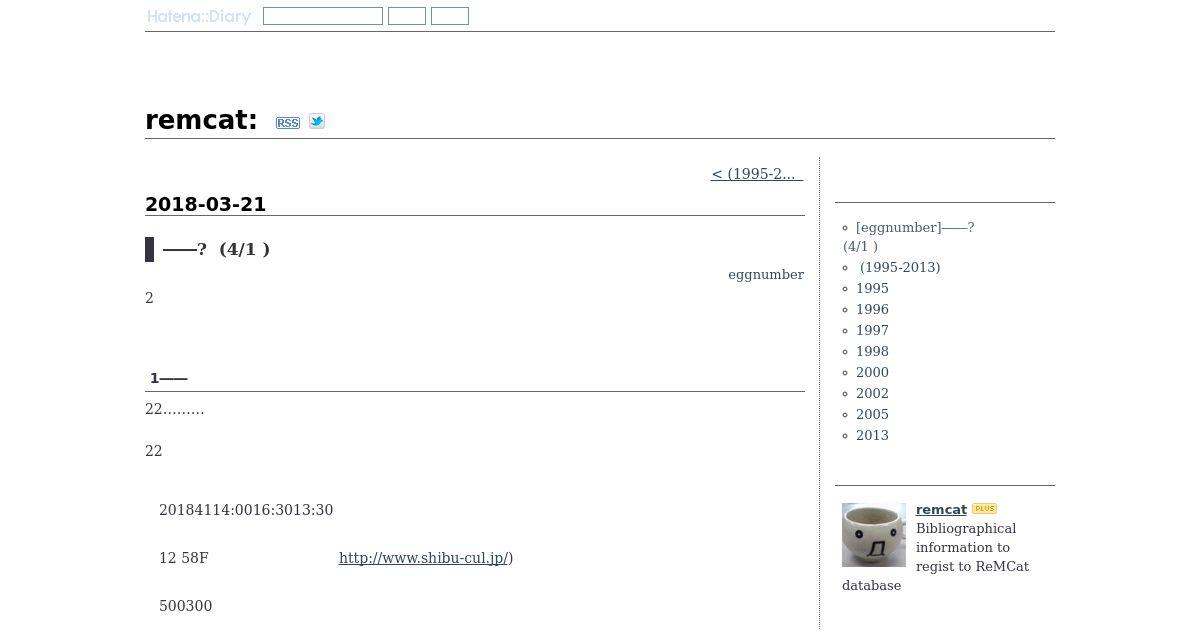Open the remcat profile name link
1200x630 pixels.
click(941, 510)
